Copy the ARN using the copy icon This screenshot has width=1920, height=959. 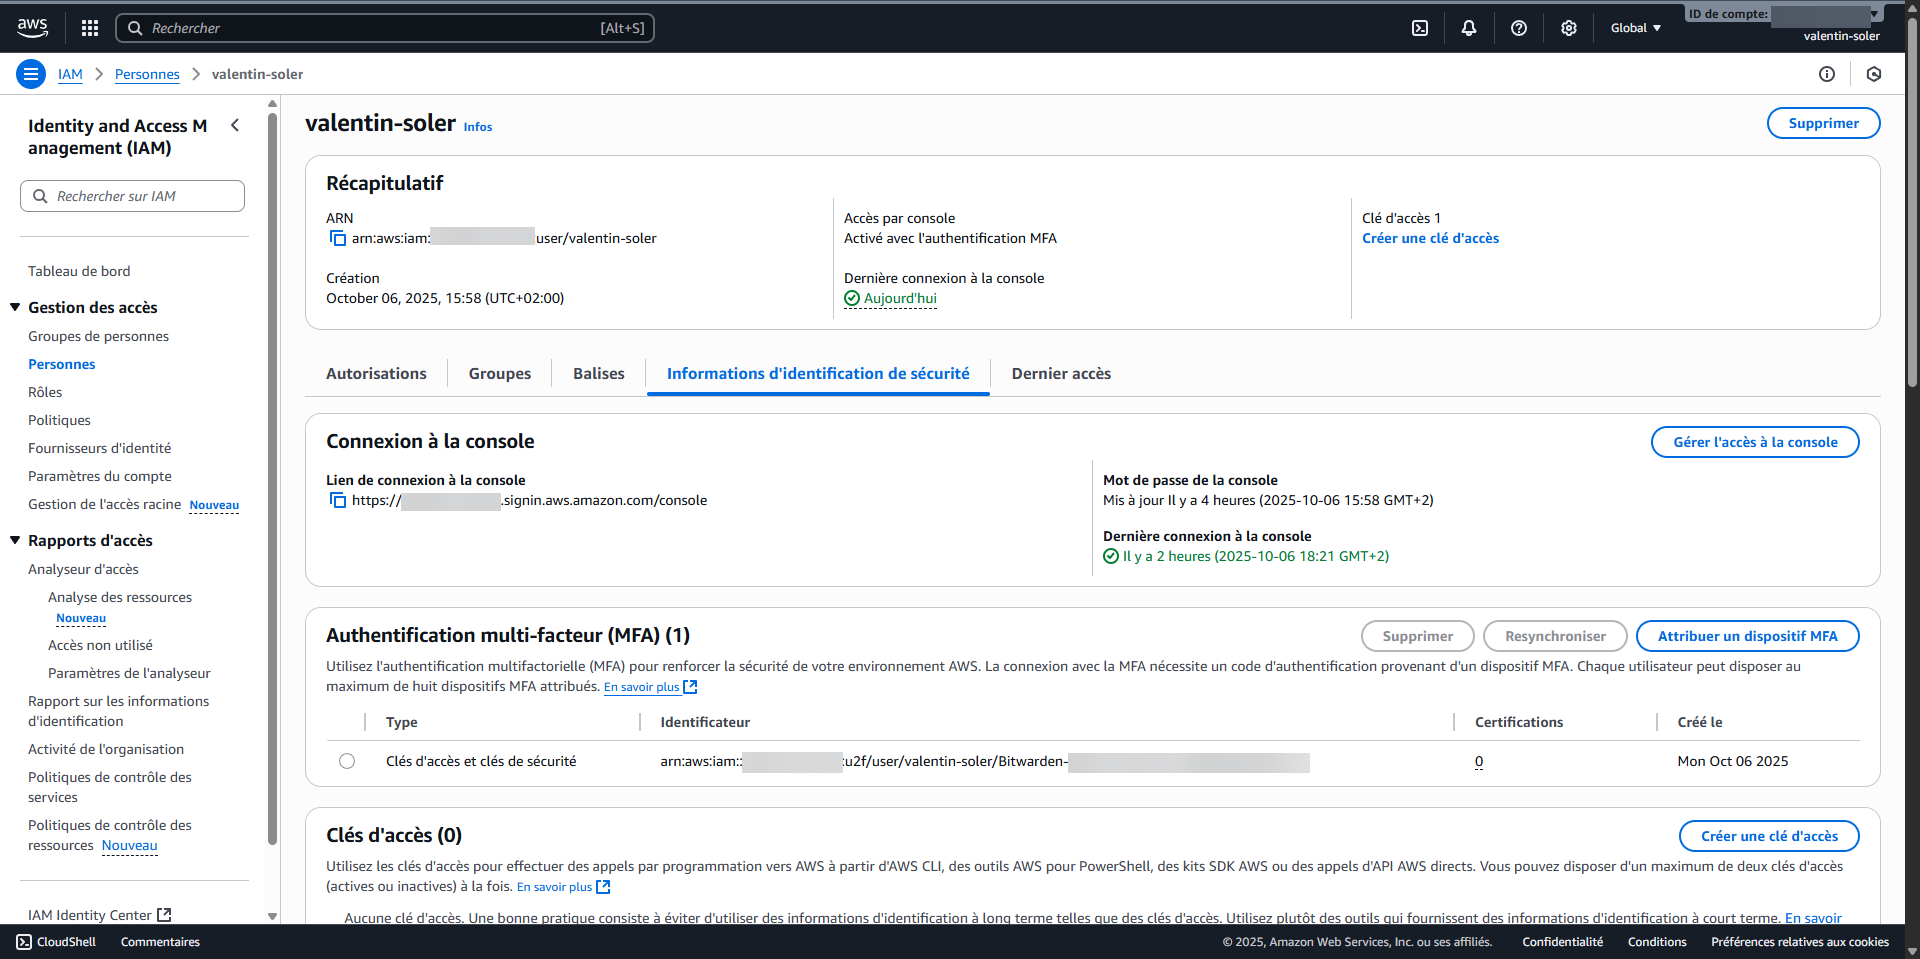[x=337, y=238]
